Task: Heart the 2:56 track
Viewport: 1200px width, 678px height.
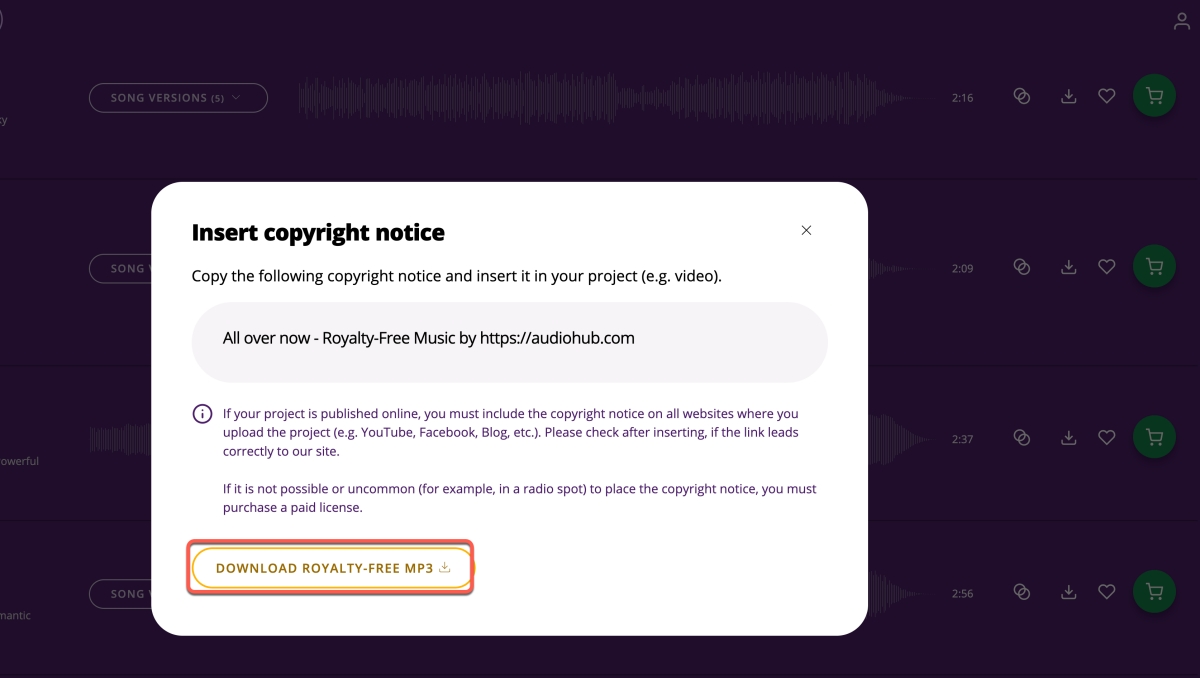Action: pos(1106,593)
